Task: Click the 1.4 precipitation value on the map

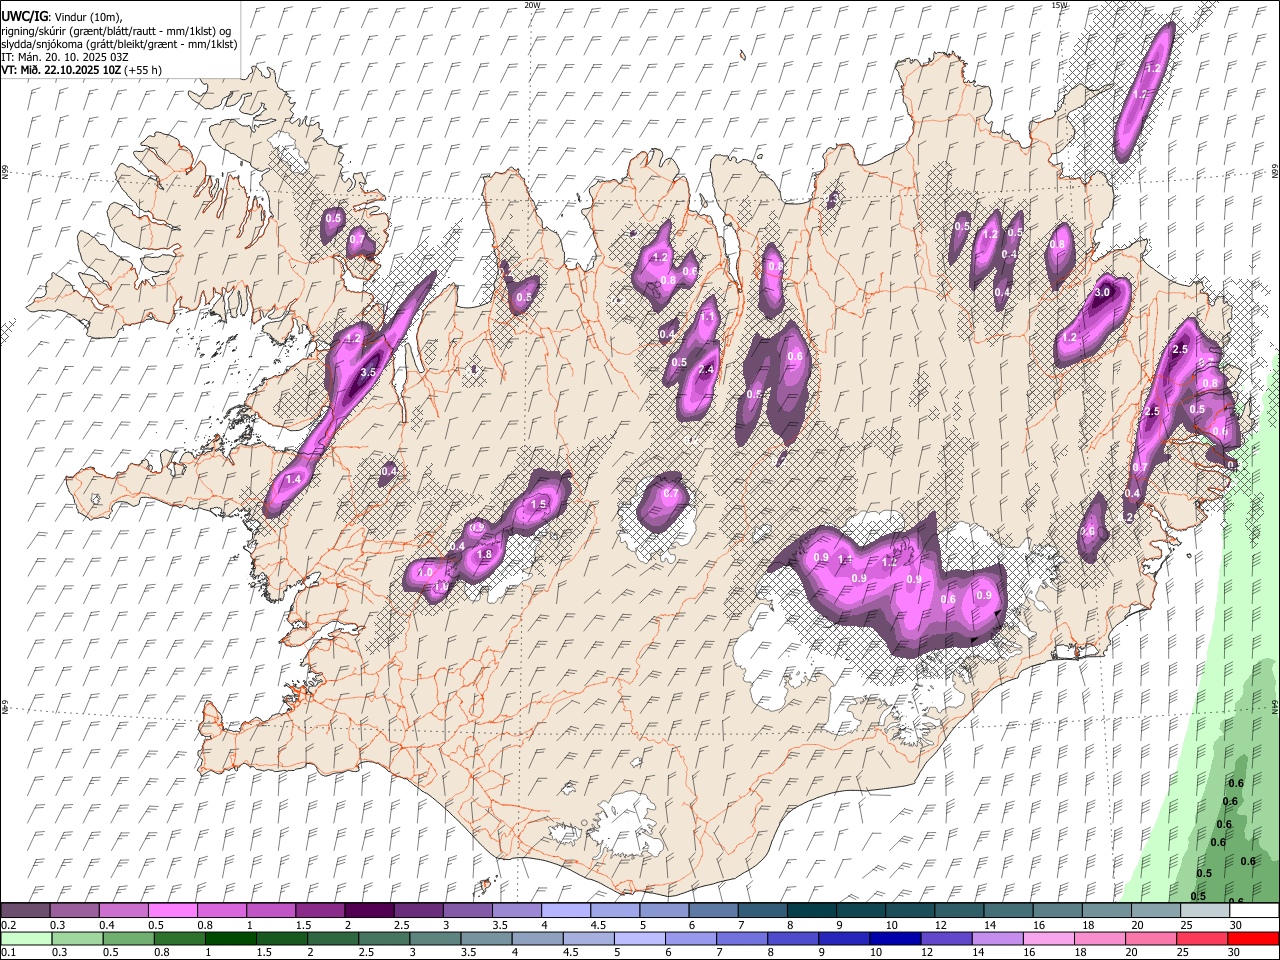Action: pyautogui.click(x=293, y=480)
